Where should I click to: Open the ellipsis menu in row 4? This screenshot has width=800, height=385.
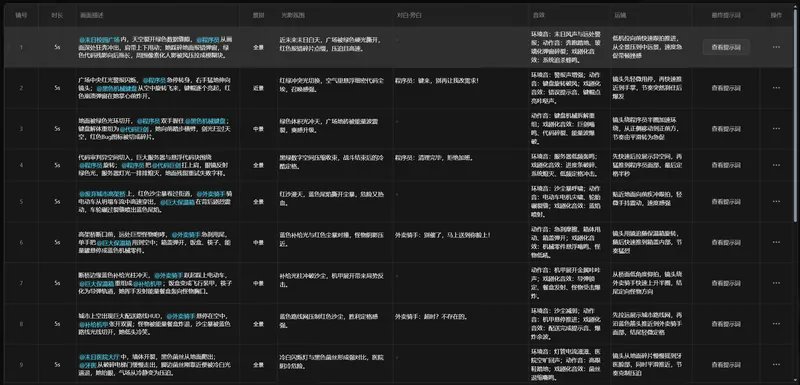tap(776, 165)
